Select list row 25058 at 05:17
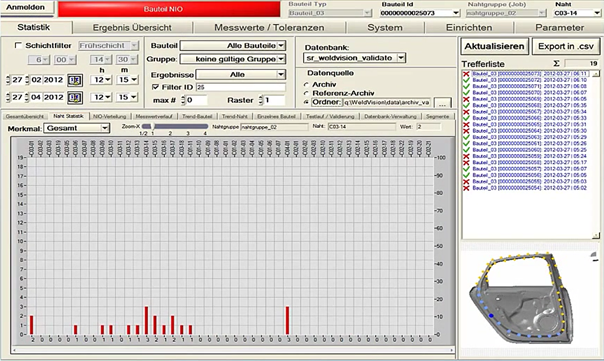Screen dimensions: 604x361 point(530,163)
